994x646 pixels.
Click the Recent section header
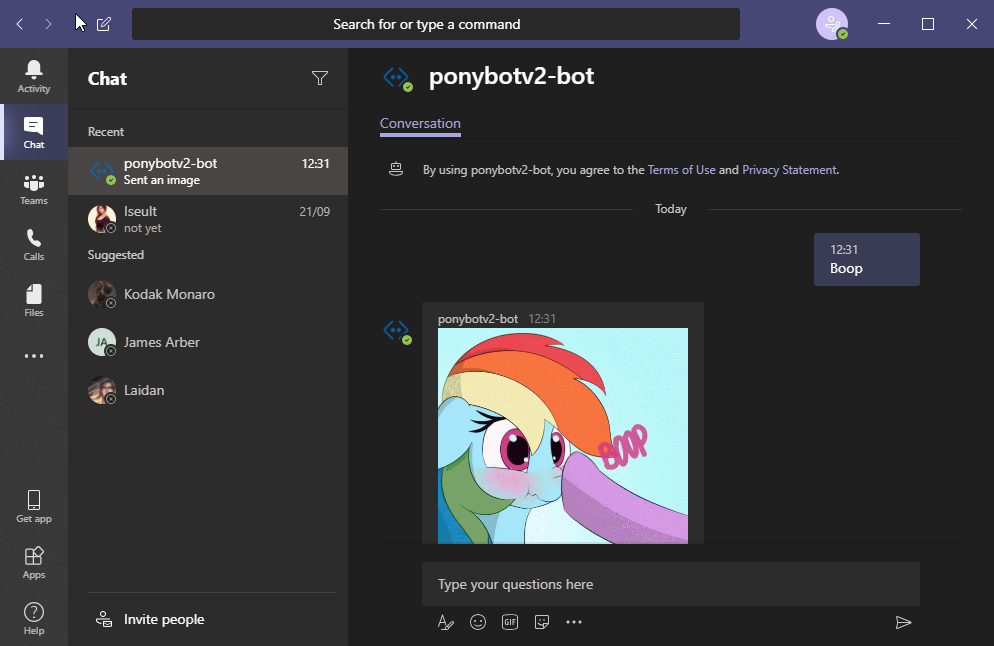coord(106,132)
